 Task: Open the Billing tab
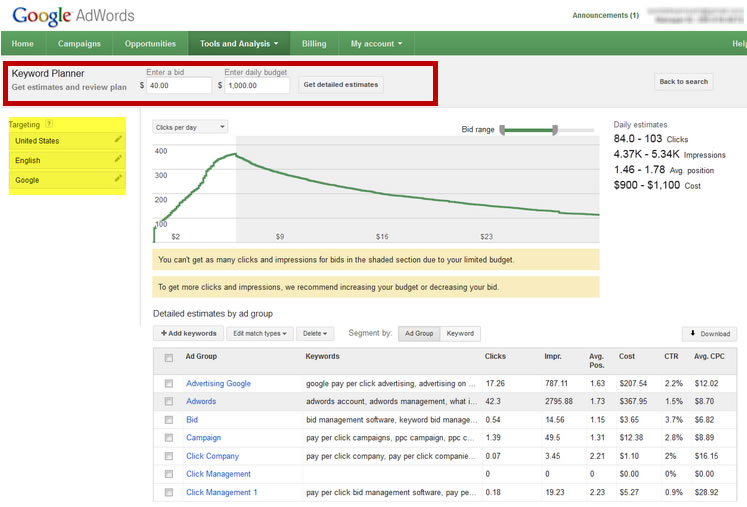314,43
